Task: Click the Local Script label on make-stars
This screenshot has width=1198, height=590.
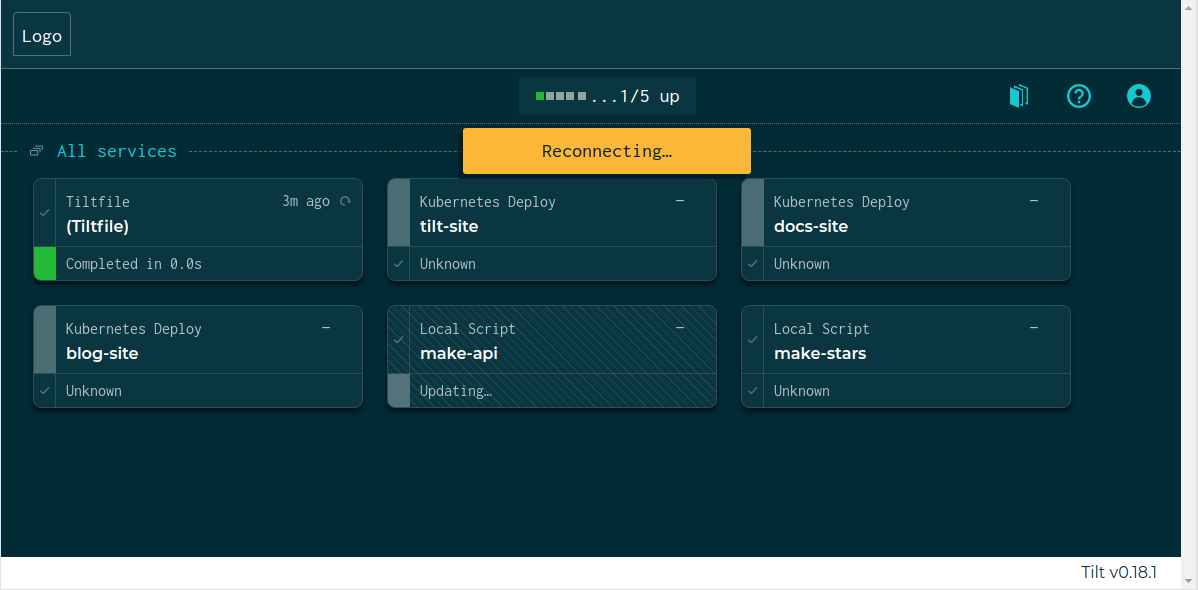Action: (x=821, y=329)
